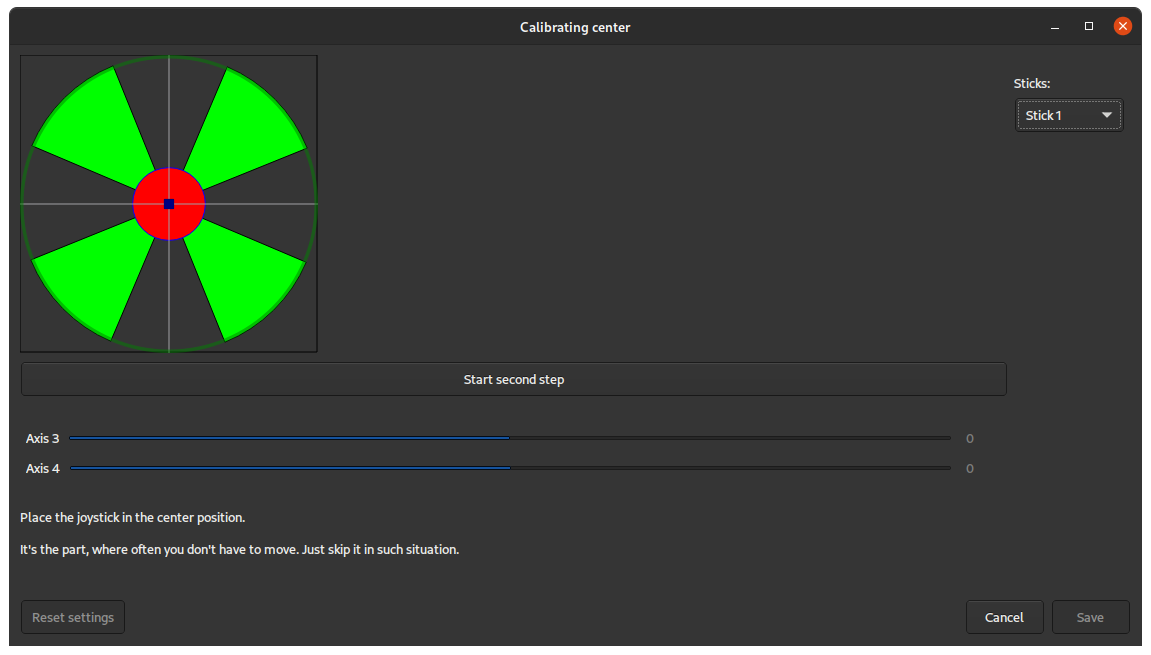Click the Axis 3 value readout showing 0
Screen dimensions: 1151x655
click(969, 437)
